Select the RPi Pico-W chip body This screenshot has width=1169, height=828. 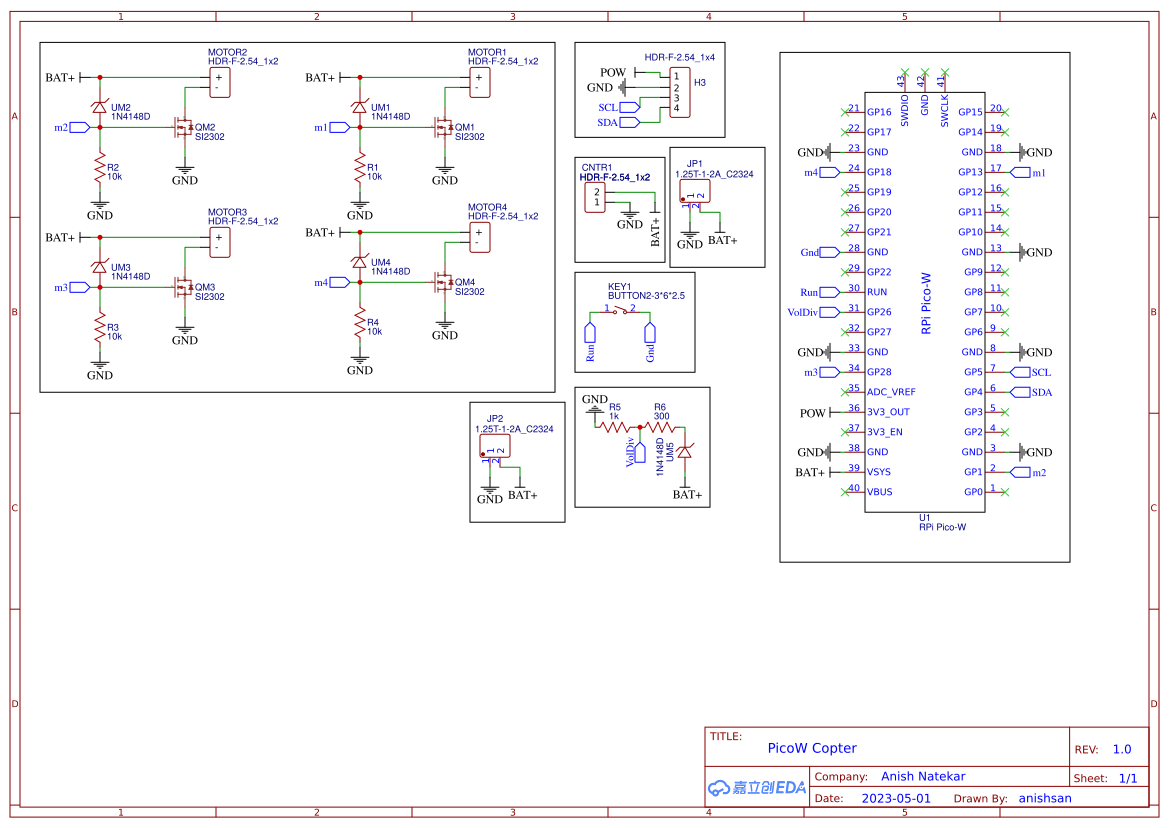coord(924,302)
